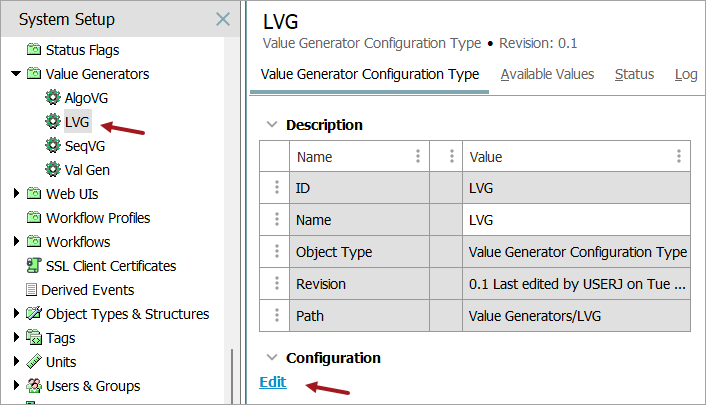Click the Name row handle dots
The height and width of the screenshot is (405, 706).
click(x=276, y=219)
